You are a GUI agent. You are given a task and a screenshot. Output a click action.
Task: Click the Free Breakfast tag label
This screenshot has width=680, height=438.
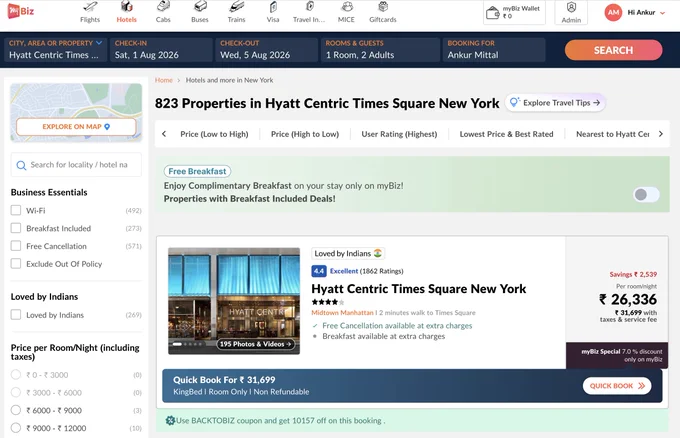coord(197,171)
